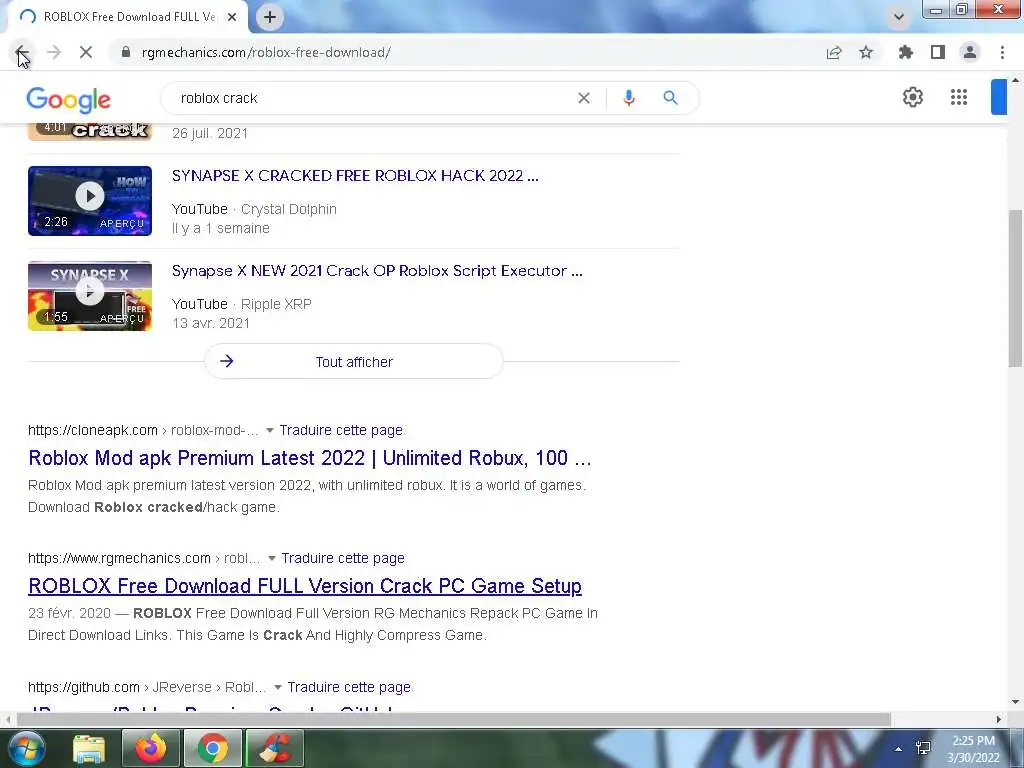1024x768 pixels.
Task: Click the https://cloneapk.com breadcrumb text
Action: point(93,430)
